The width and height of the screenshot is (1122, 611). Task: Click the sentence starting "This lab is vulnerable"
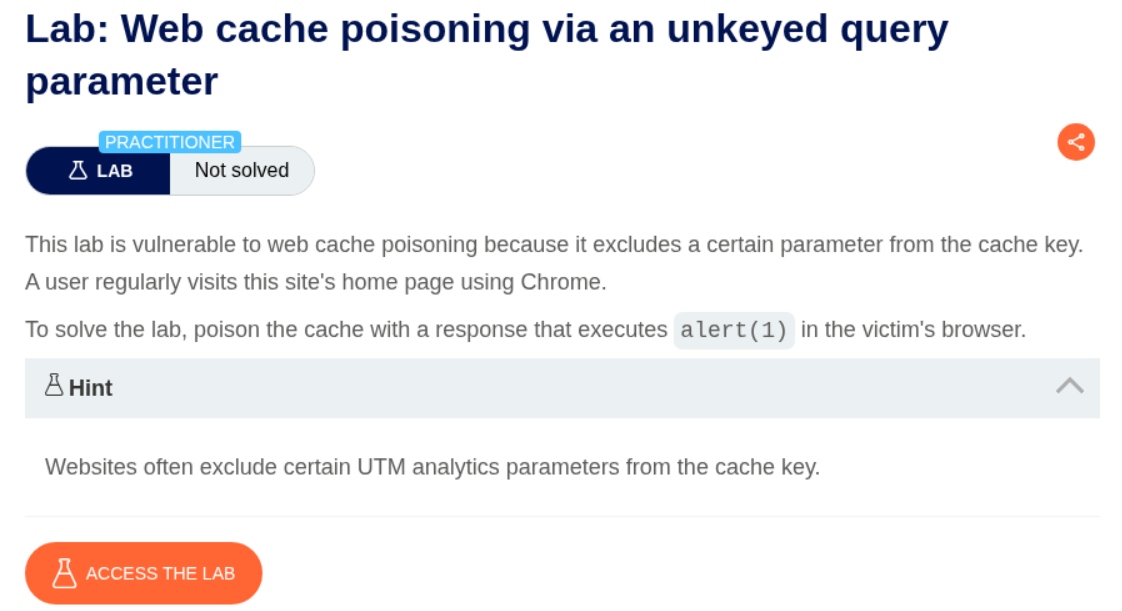tap(553, 244)
